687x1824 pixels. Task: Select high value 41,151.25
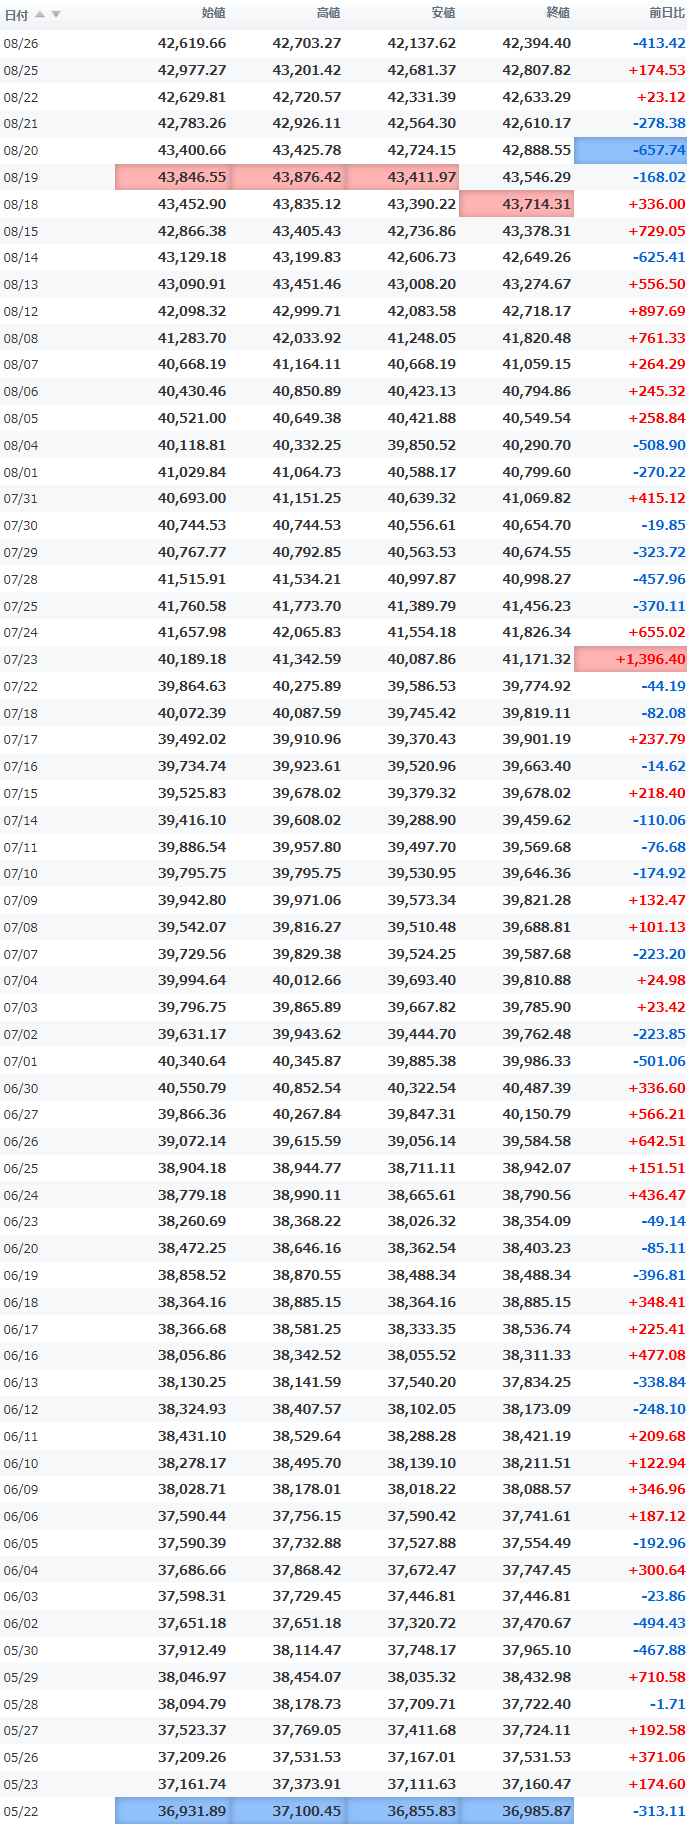pos(307,499)
